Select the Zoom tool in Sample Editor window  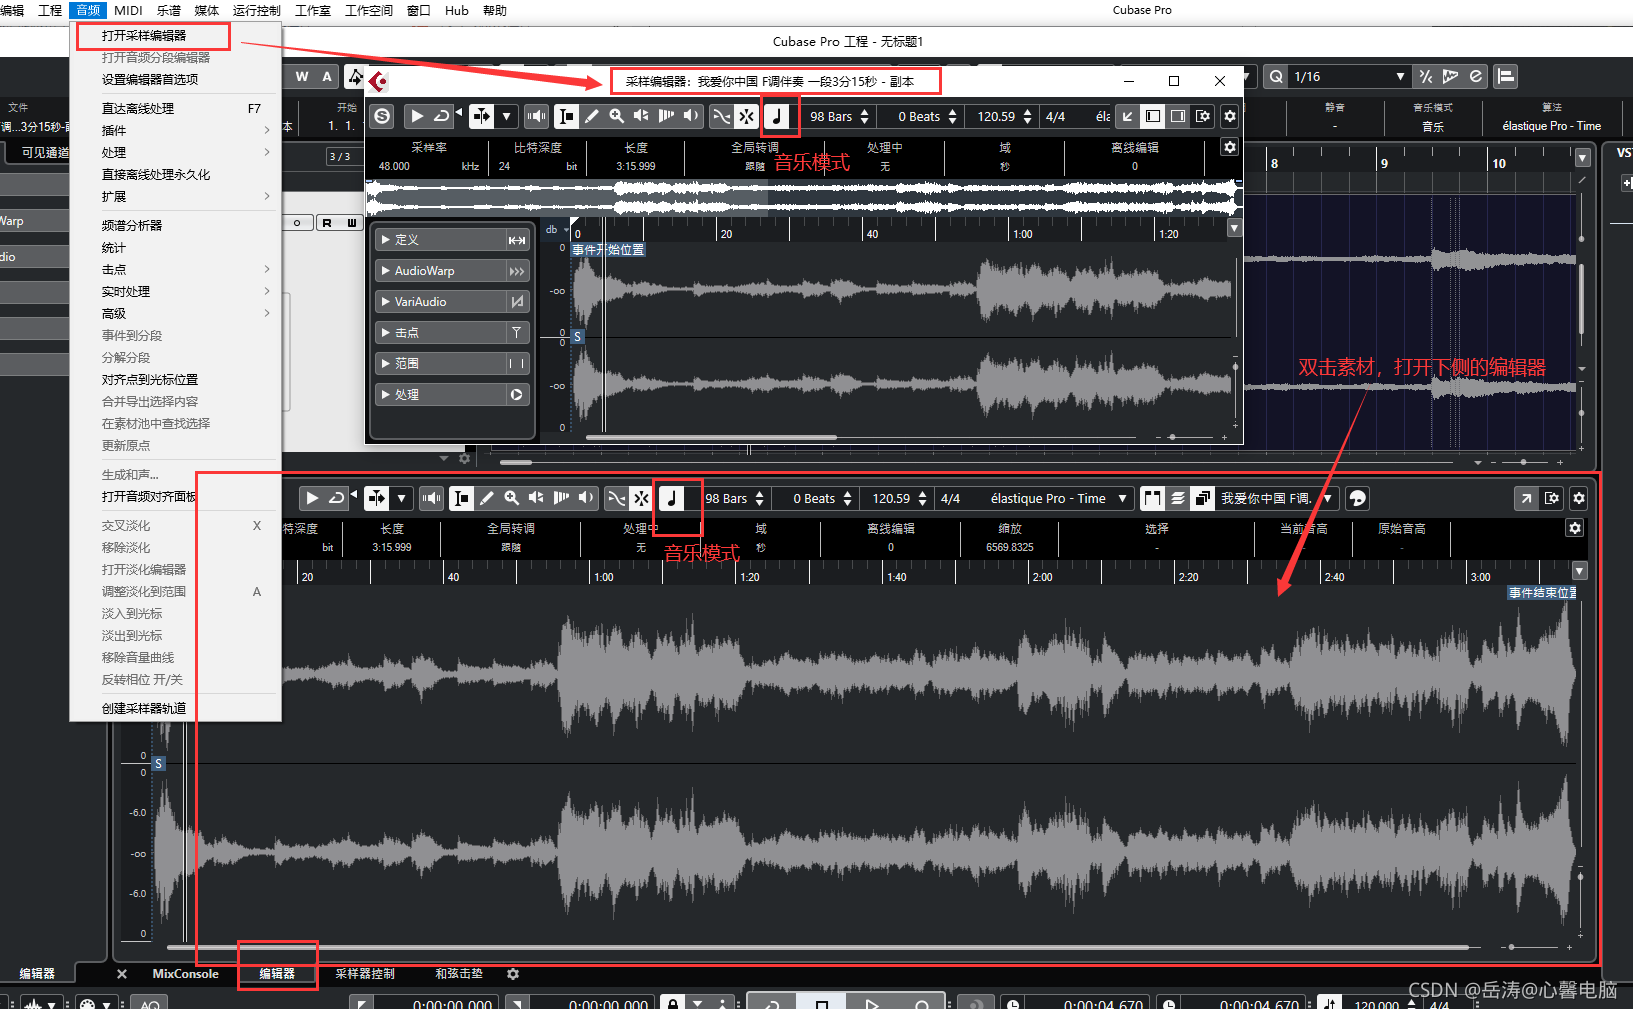coord(616,116)
